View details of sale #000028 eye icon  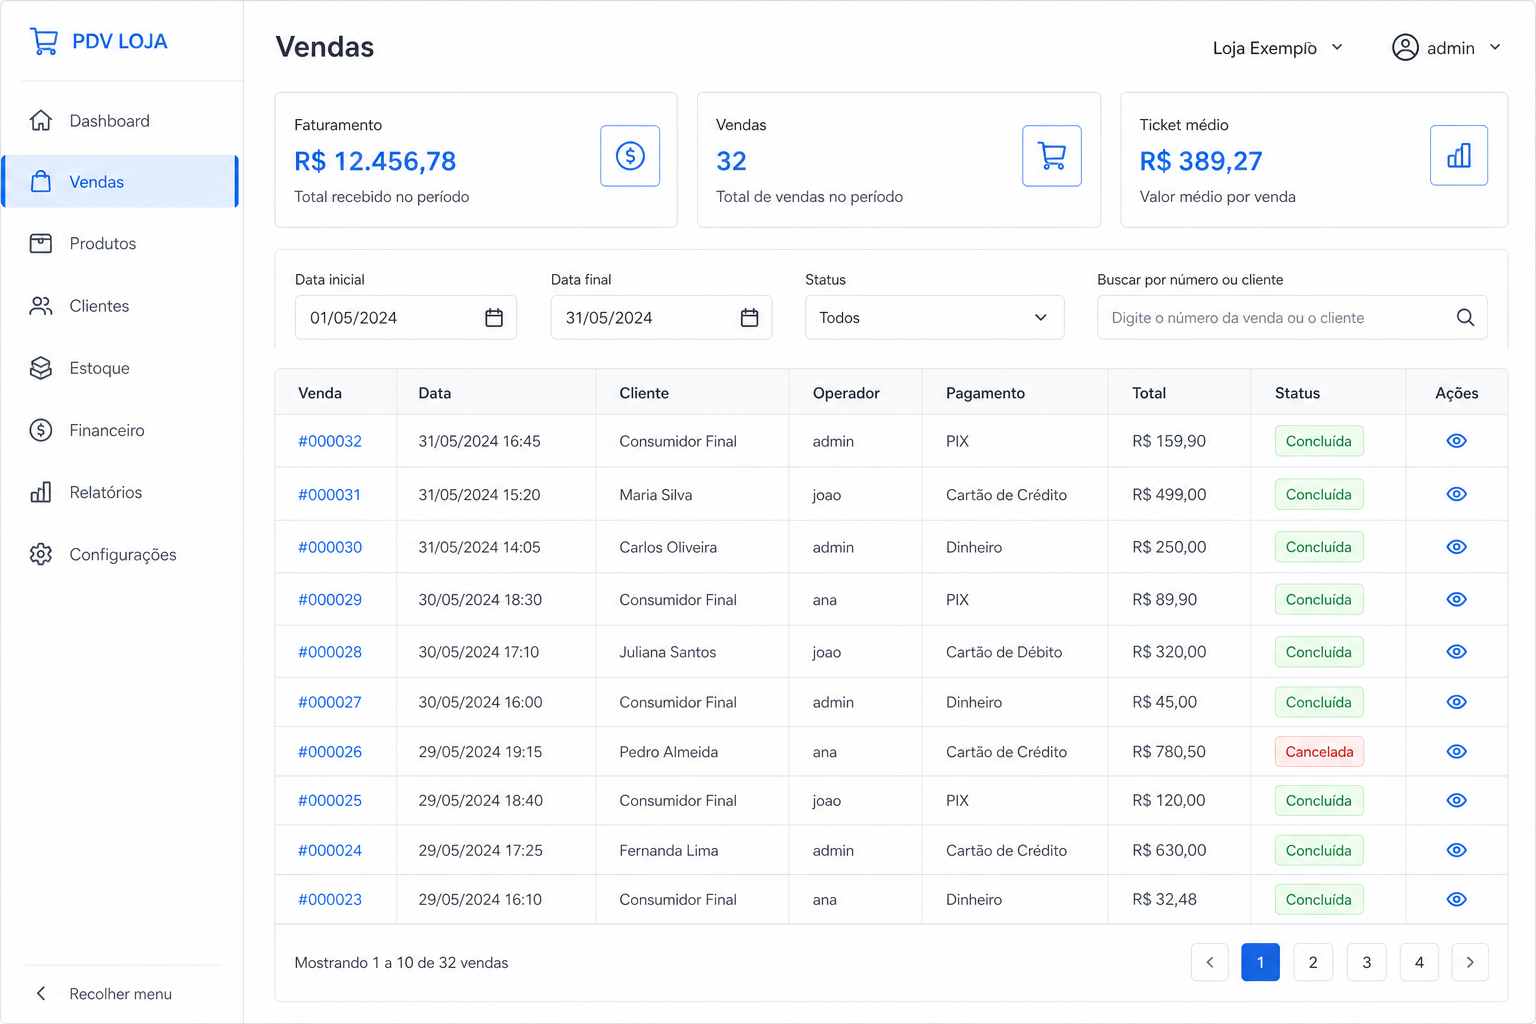[x=1457, y=652]
